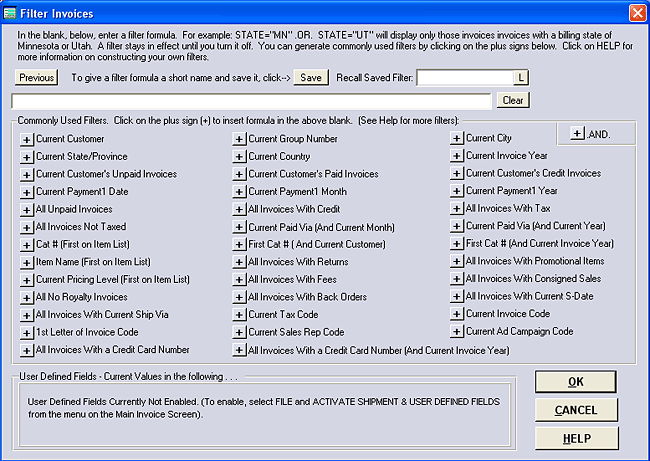Insert the Current Ad Campaign Code filter

tap(456, 332)
